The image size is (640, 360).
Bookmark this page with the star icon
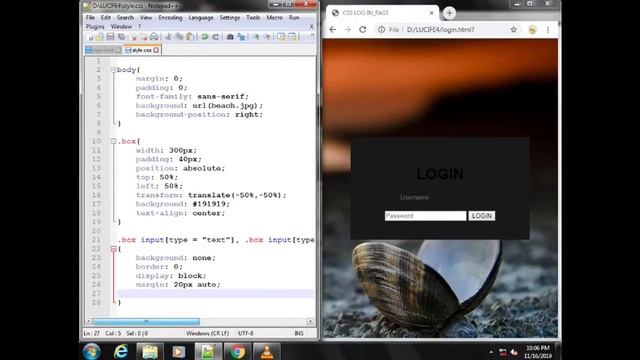click(513, 29)
